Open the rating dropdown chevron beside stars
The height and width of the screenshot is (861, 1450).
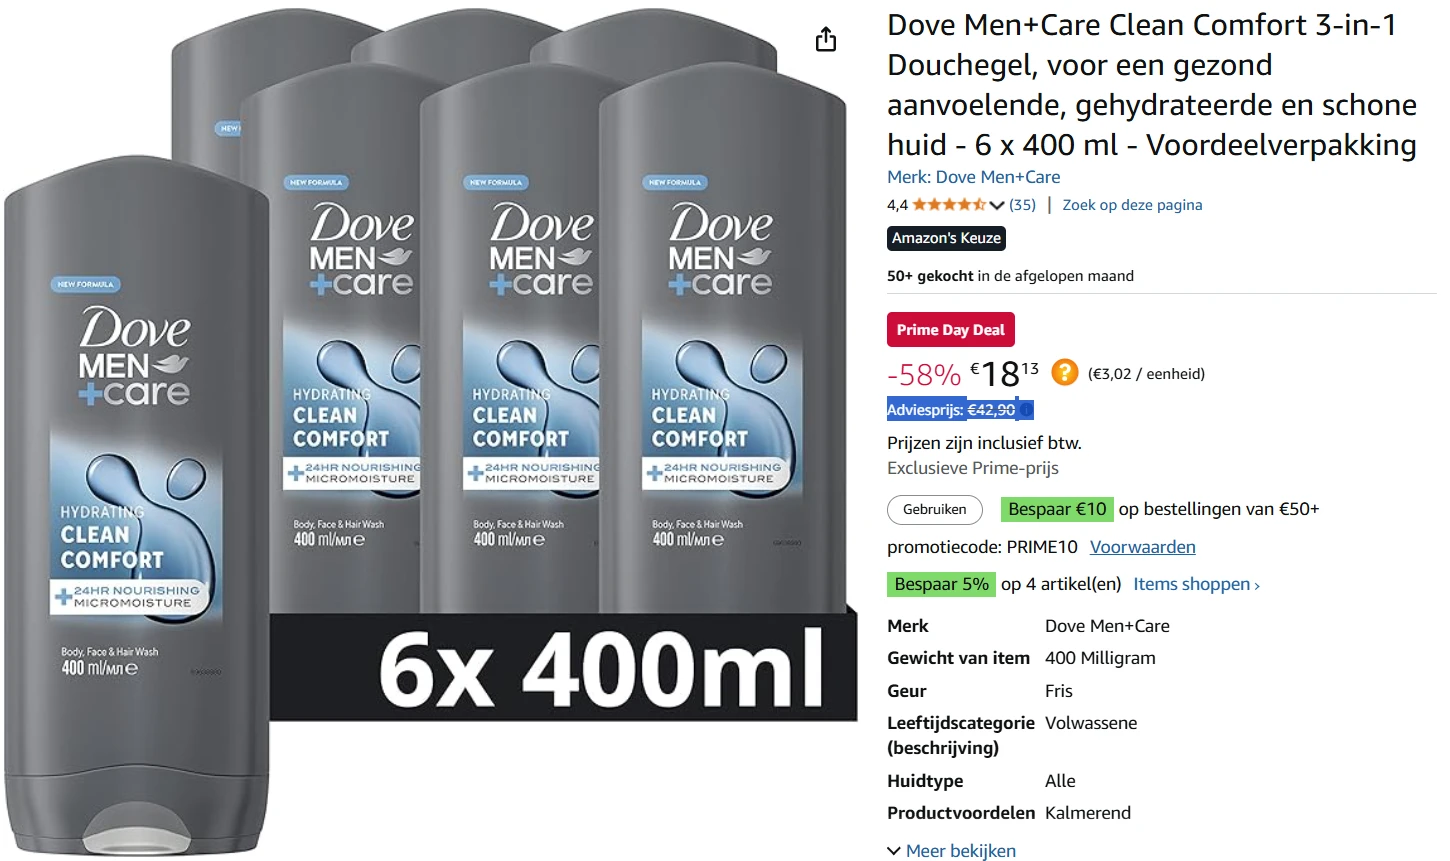click(996, 205)
